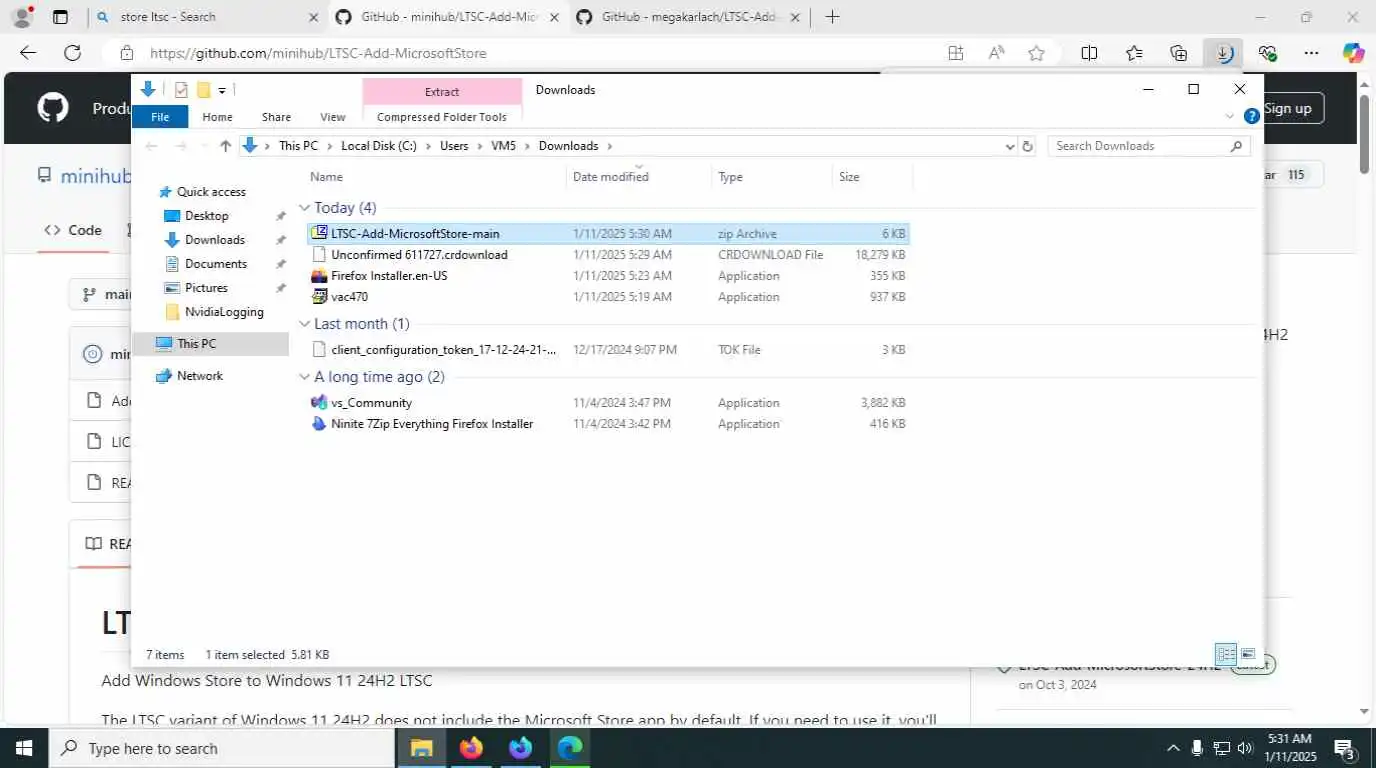Open the Edge profile avatar icon
The height and width of the screenshot is (768, 1376).
22,17
